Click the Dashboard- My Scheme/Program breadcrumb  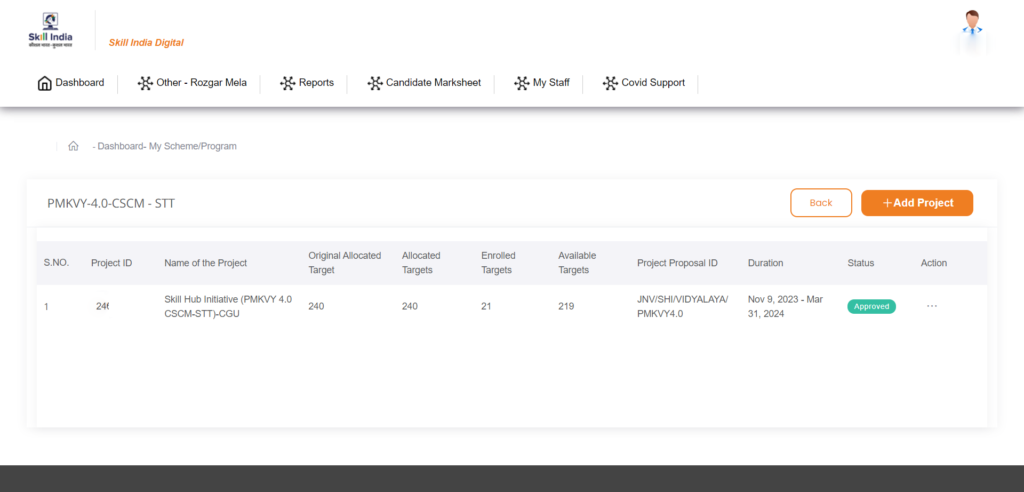click(x=167, y=146)
